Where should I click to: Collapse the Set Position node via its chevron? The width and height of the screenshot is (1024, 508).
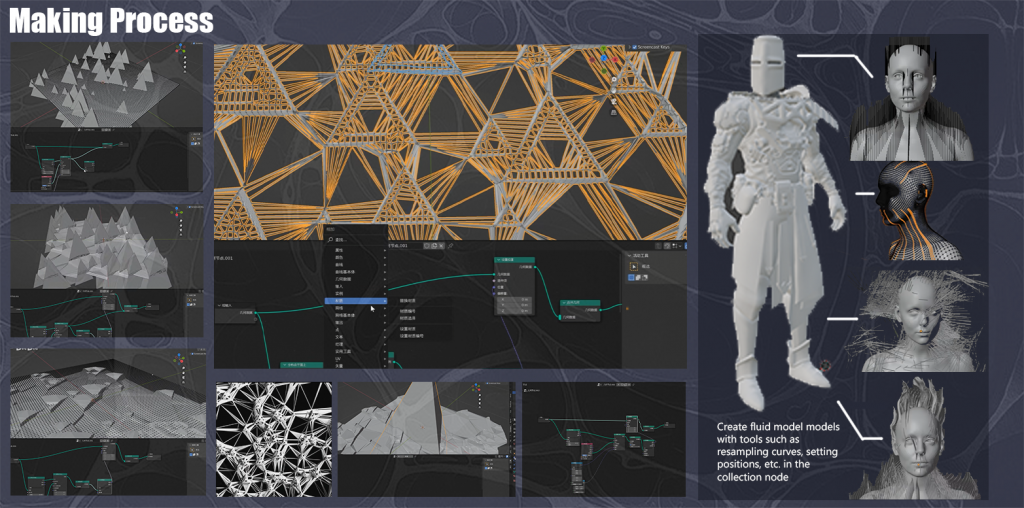[498, 260]
